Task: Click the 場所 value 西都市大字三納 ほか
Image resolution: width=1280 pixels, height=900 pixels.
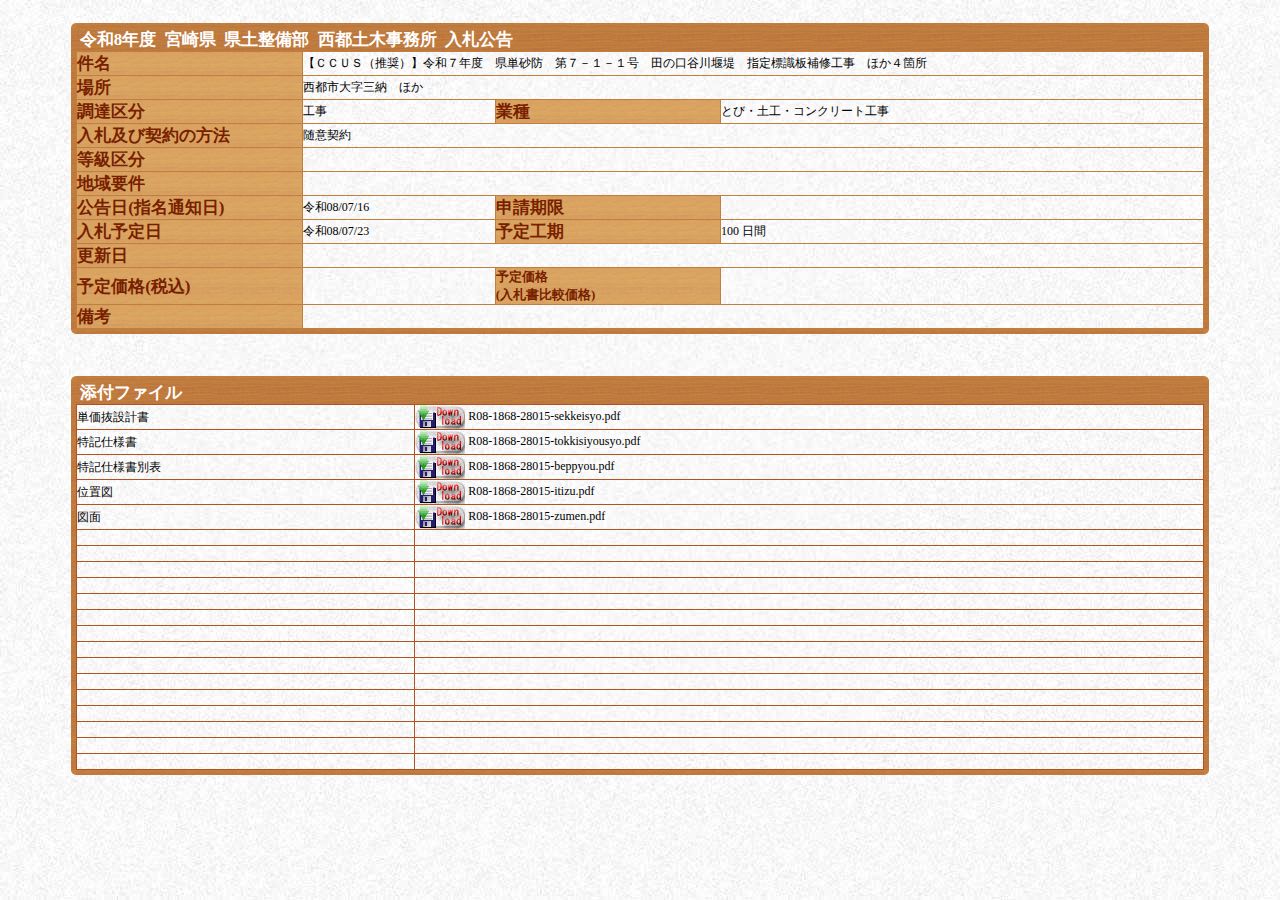Action: [x=363, y=87]
